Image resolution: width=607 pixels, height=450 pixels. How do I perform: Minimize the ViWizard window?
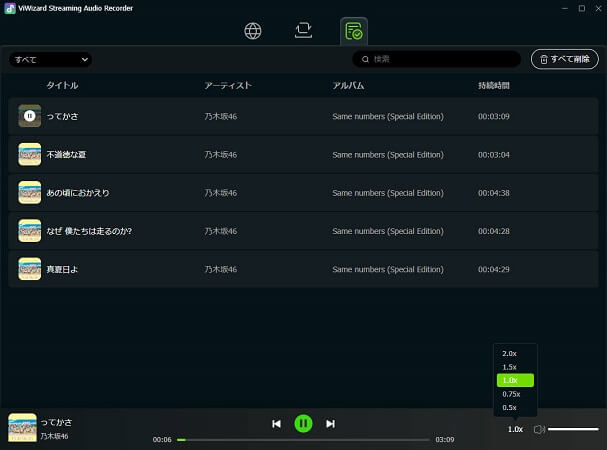click(565, 8)
